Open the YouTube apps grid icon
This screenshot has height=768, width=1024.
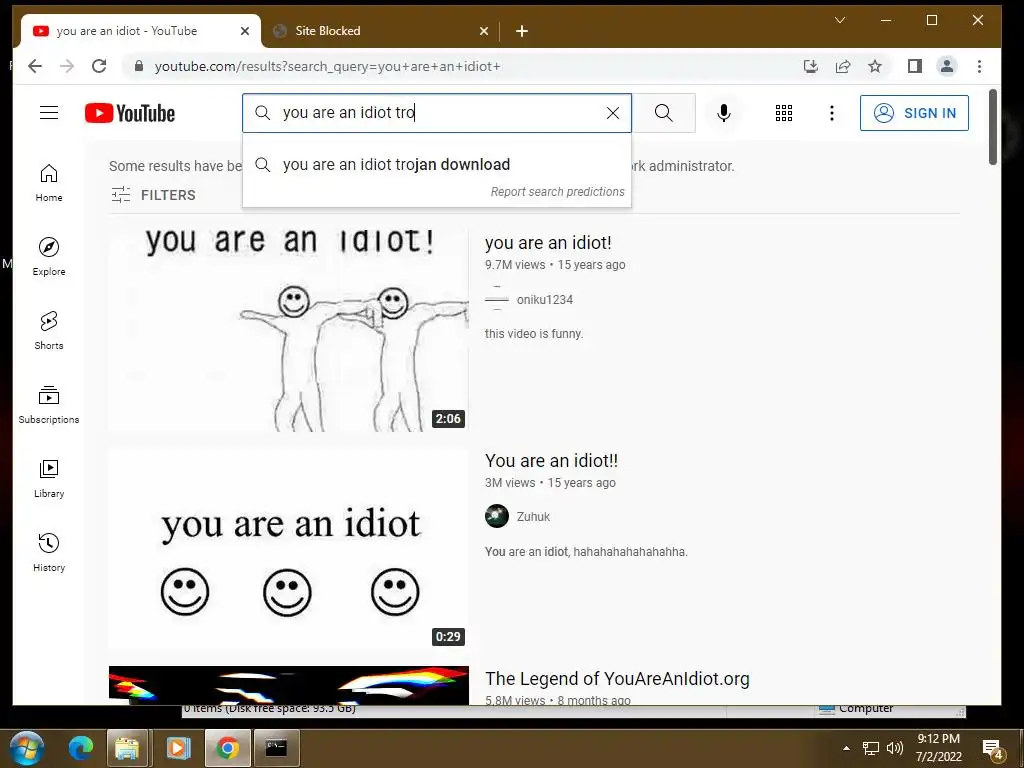click(784, 113)
